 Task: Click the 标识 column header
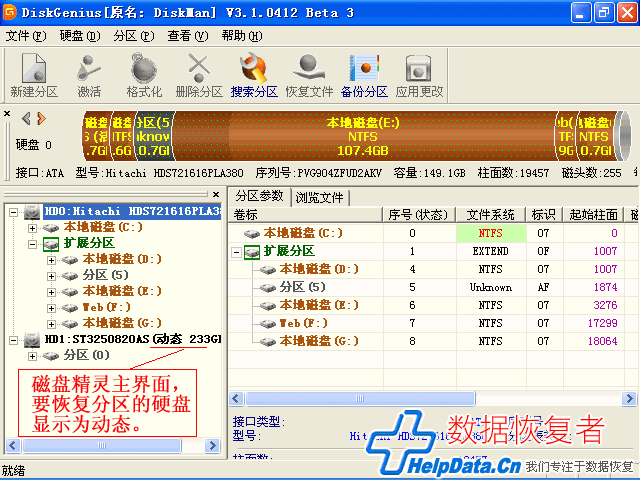[x=544, y=215]
